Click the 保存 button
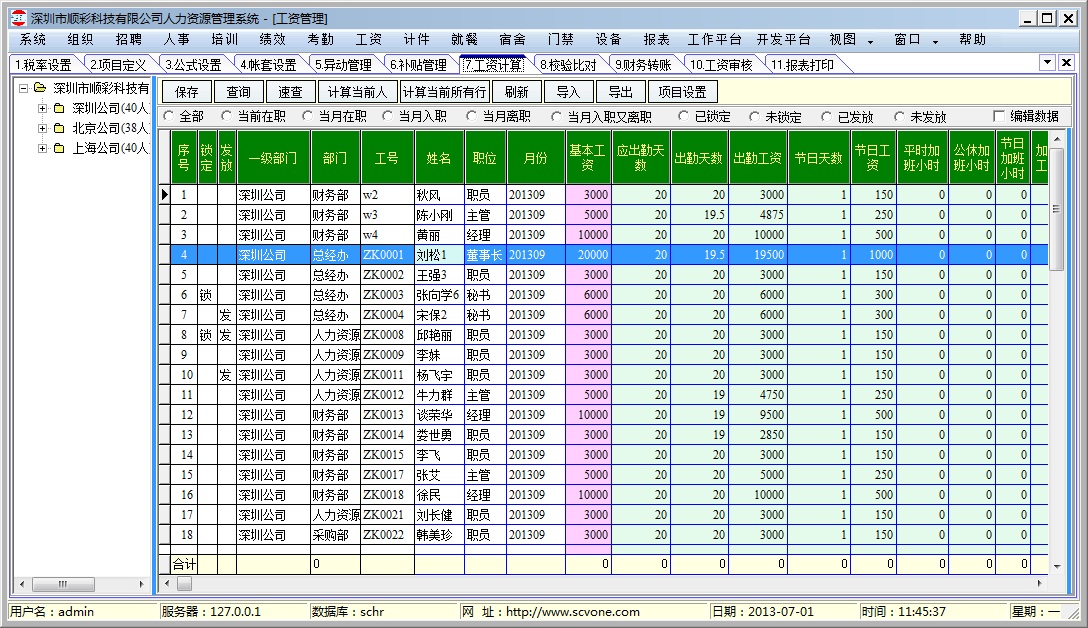Viewport: 1088px width, 628px height. [187, 92]
